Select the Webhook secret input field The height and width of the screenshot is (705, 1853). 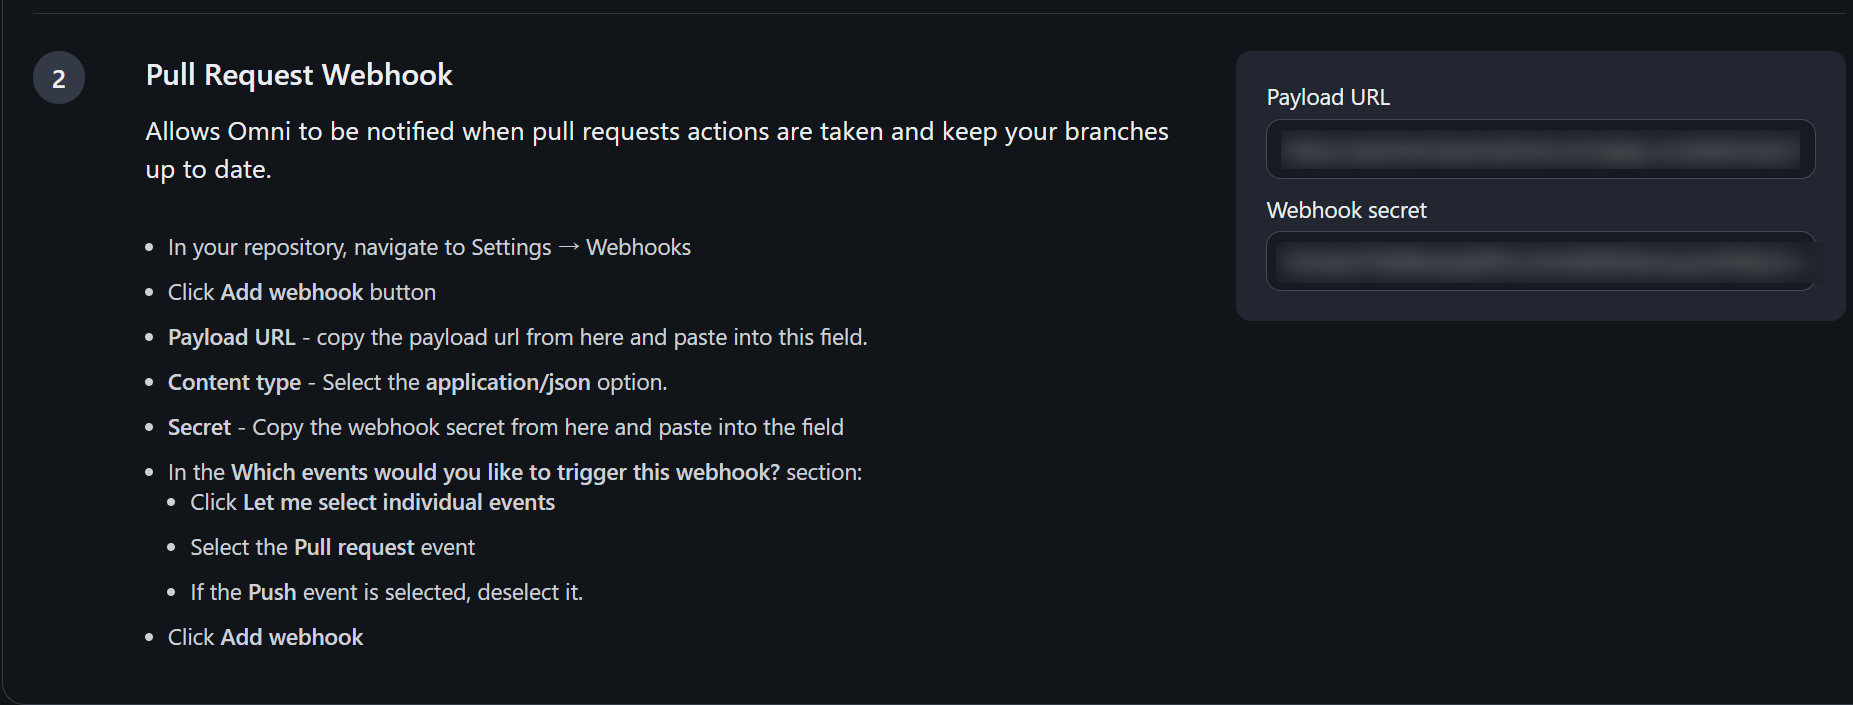[x=1540, y=262]
